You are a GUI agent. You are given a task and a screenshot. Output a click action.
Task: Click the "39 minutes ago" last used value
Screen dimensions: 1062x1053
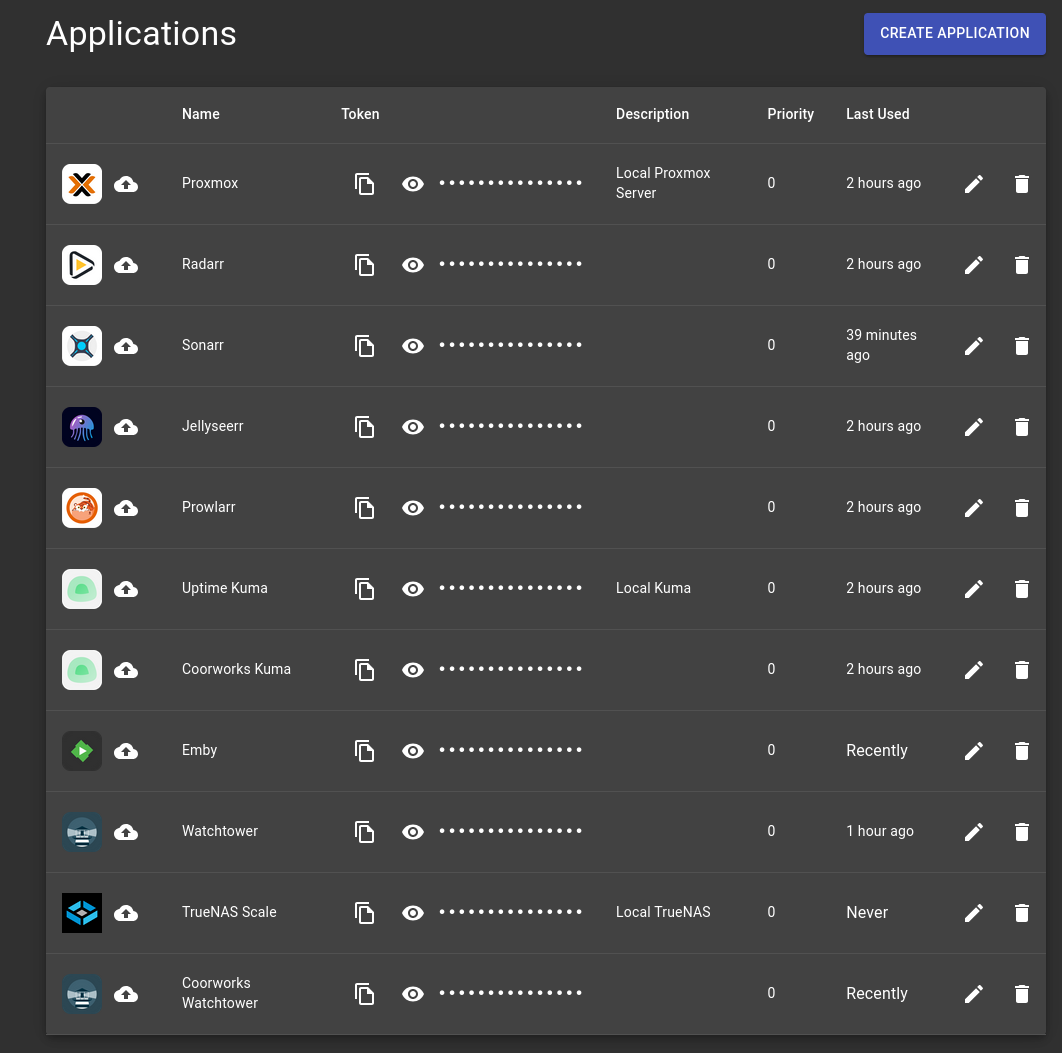coord(880,345)
